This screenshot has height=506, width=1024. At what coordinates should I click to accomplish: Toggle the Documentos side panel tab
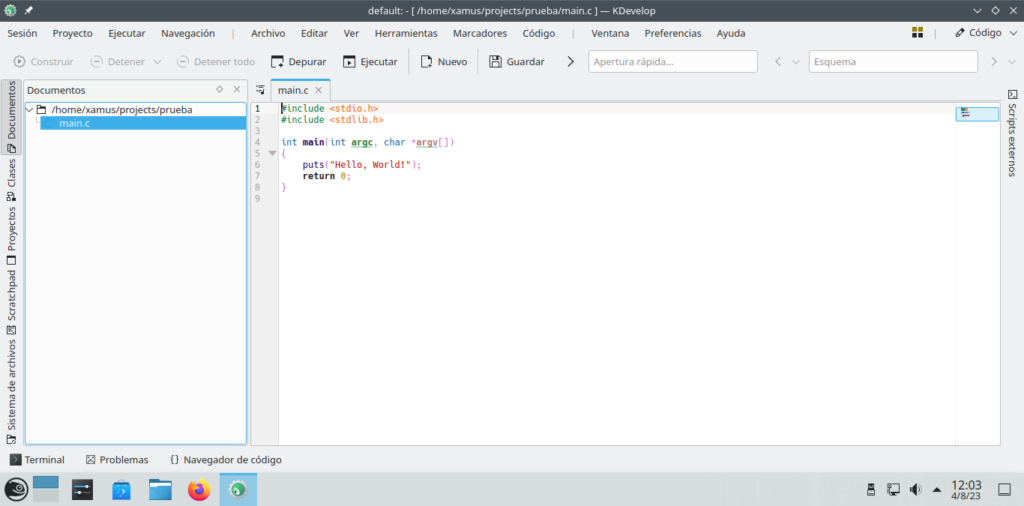(11, 117)
